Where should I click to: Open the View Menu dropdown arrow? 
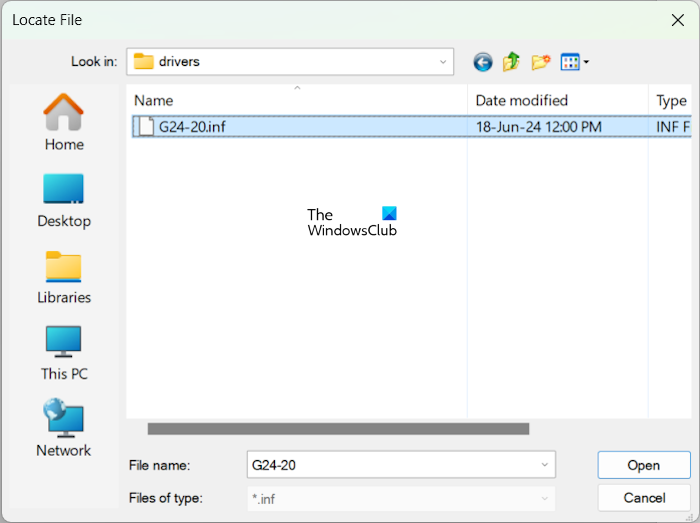(x=586, y=62)
